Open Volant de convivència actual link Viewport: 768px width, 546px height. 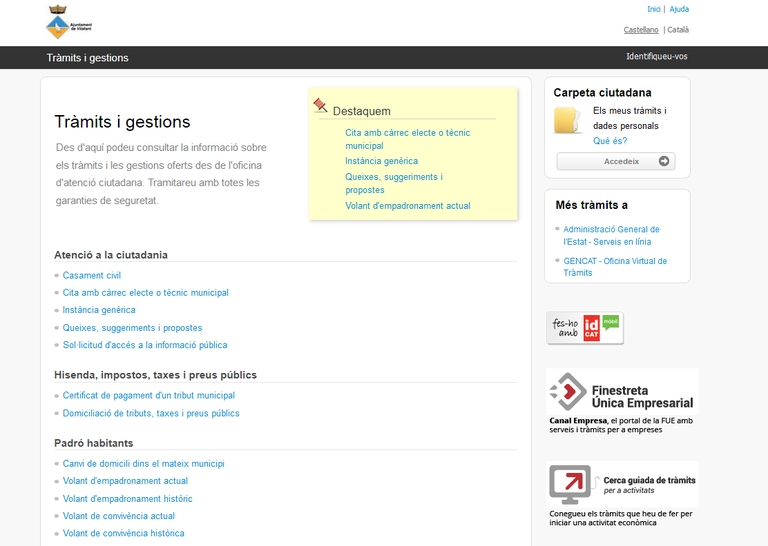pos(119,516)
